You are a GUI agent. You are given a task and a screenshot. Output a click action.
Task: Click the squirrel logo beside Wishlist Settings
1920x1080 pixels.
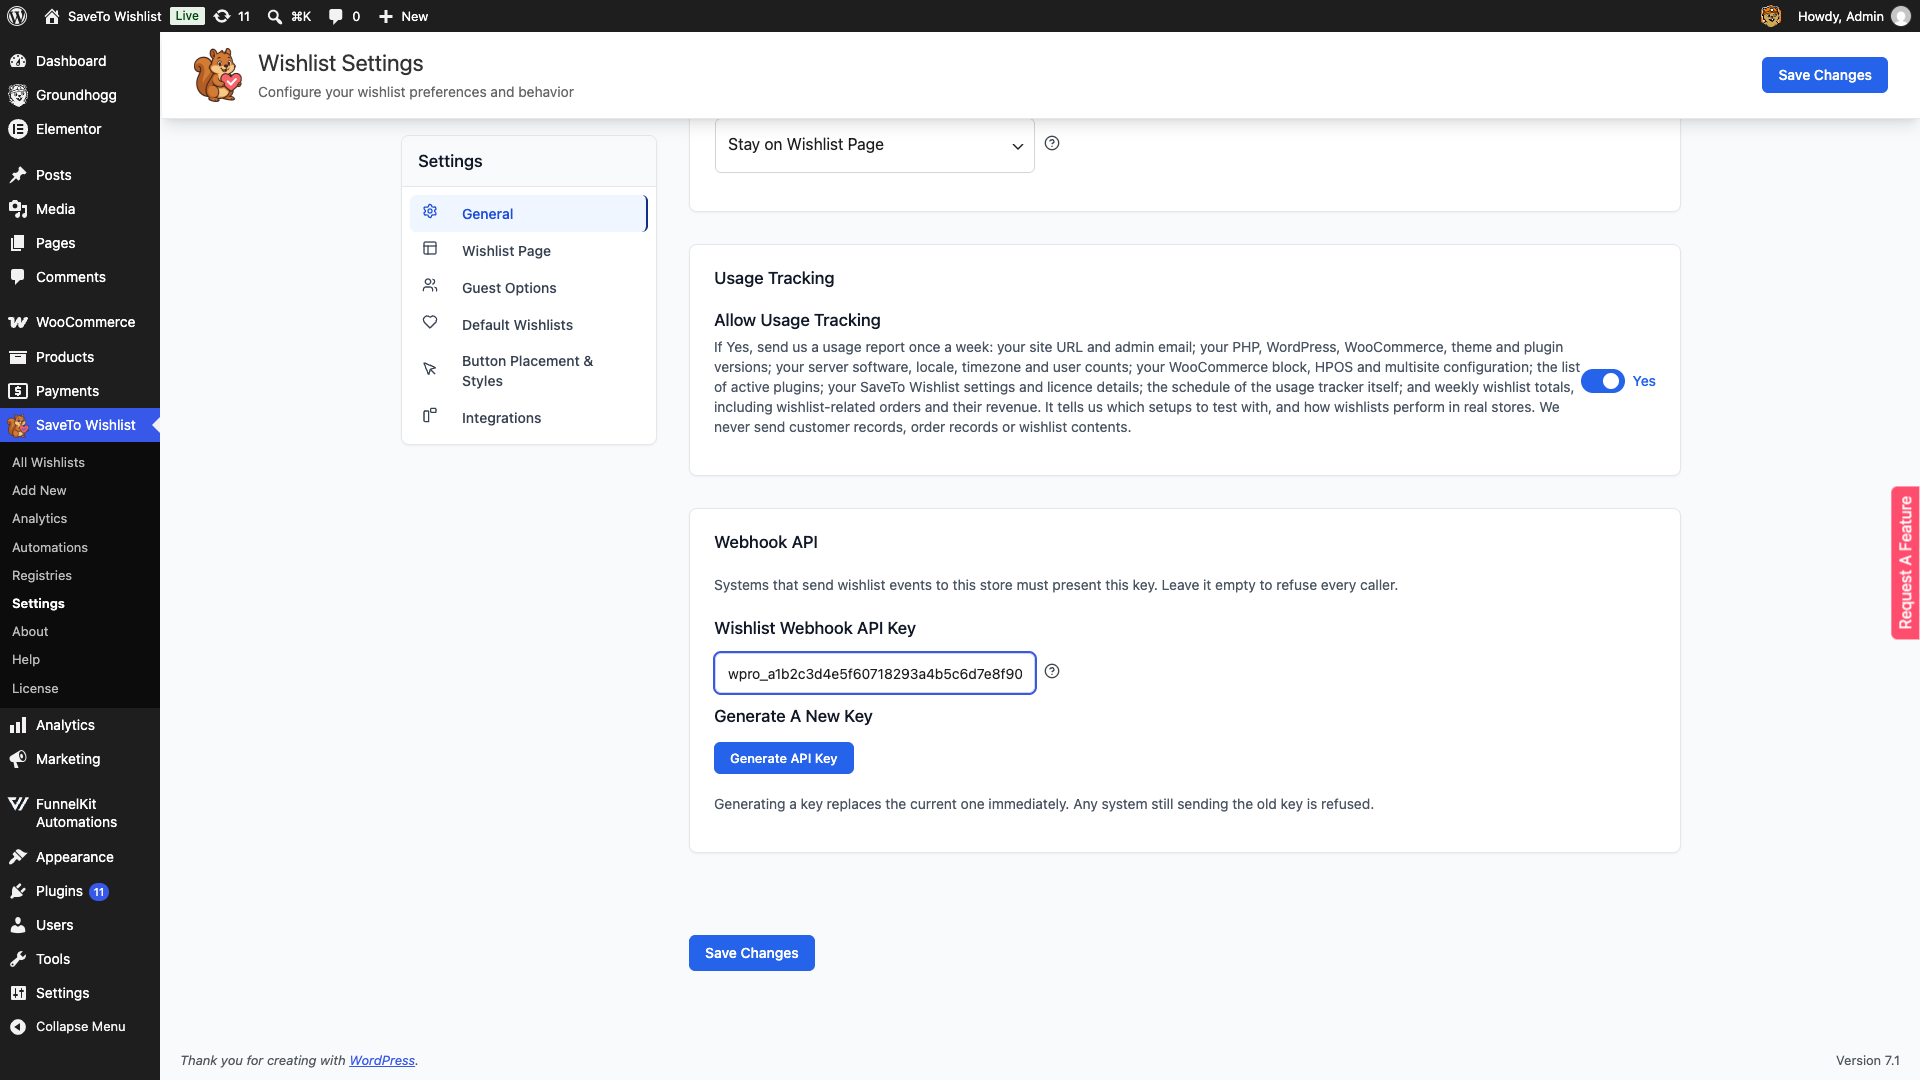(217, 75)
